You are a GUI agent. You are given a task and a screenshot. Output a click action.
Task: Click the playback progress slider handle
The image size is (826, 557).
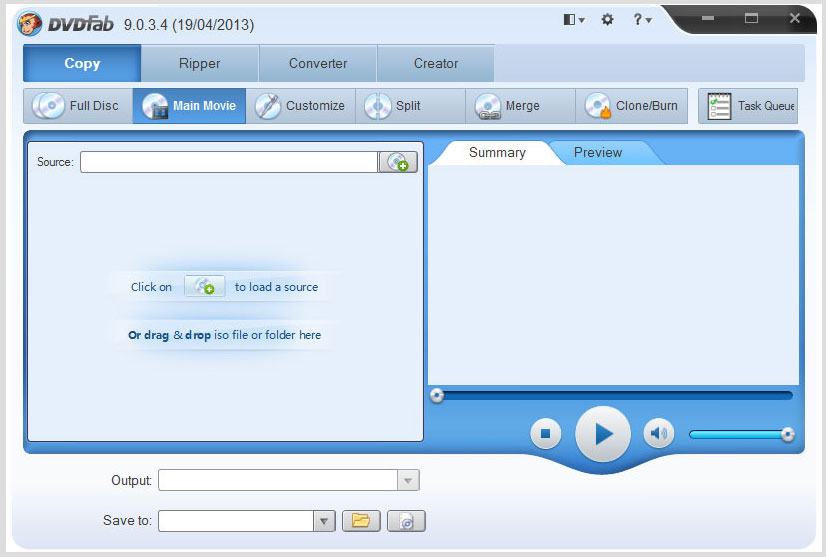pos(437,395)
